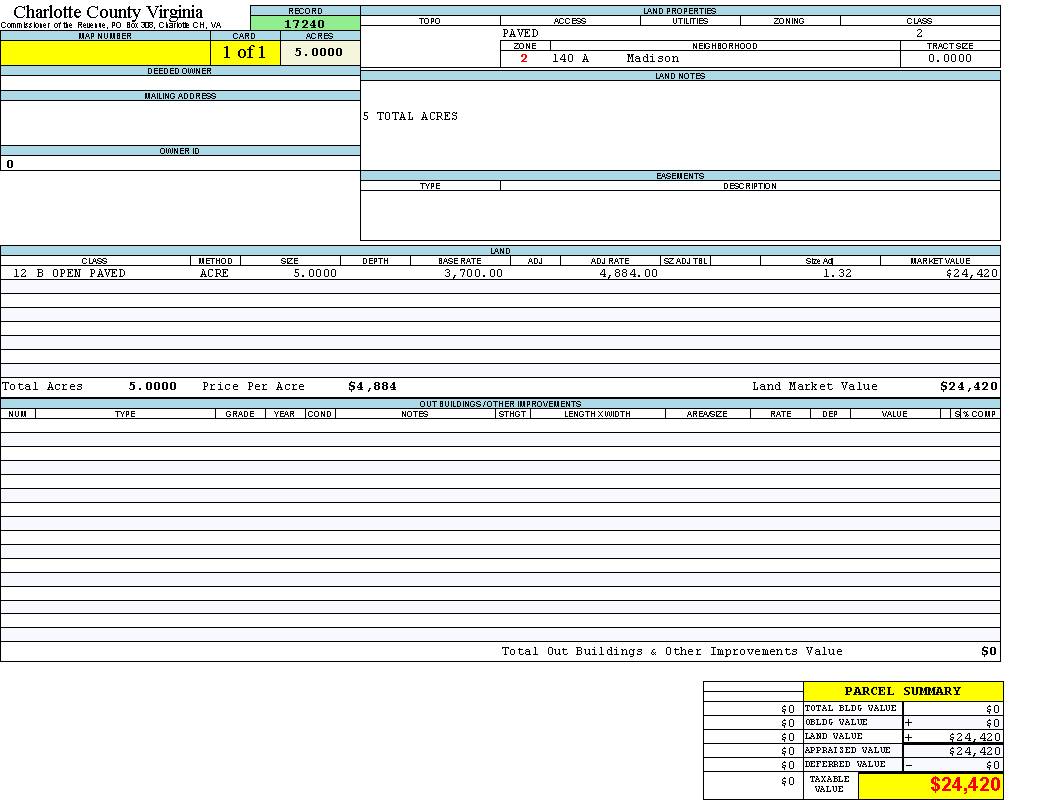Screen dimensions: 1050x800
Task: Select the '12 B OPEN PAVED' land class row
Action: click(x=69, y=273)
